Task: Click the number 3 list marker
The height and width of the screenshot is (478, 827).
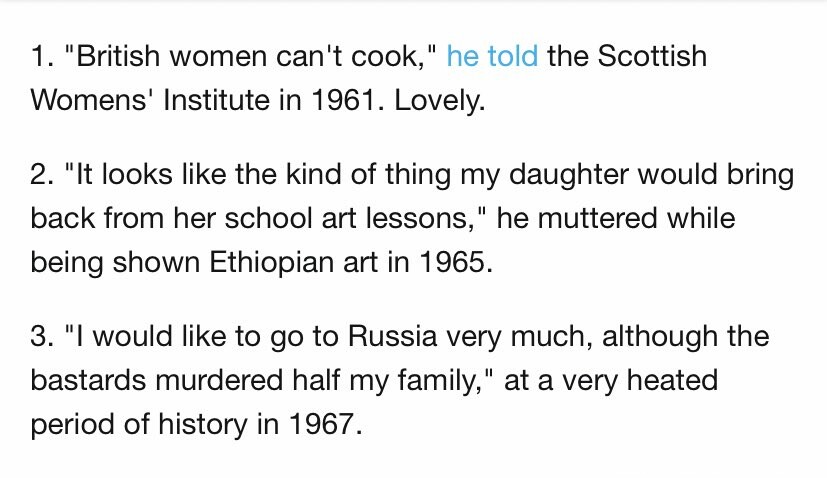Action: point(42,336)
